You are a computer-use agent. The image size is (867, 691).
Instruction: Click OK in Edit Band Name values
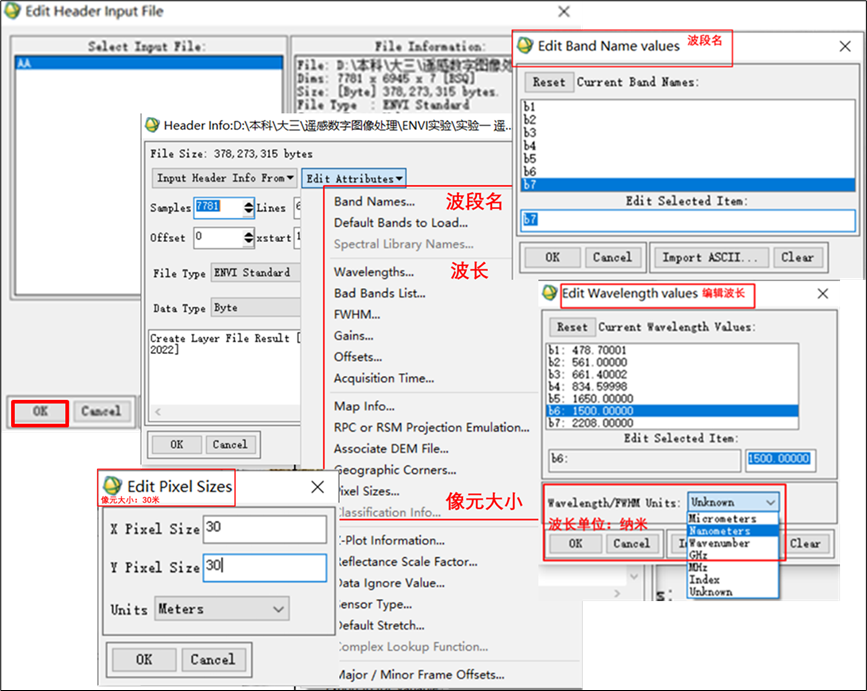pos(552,257)
